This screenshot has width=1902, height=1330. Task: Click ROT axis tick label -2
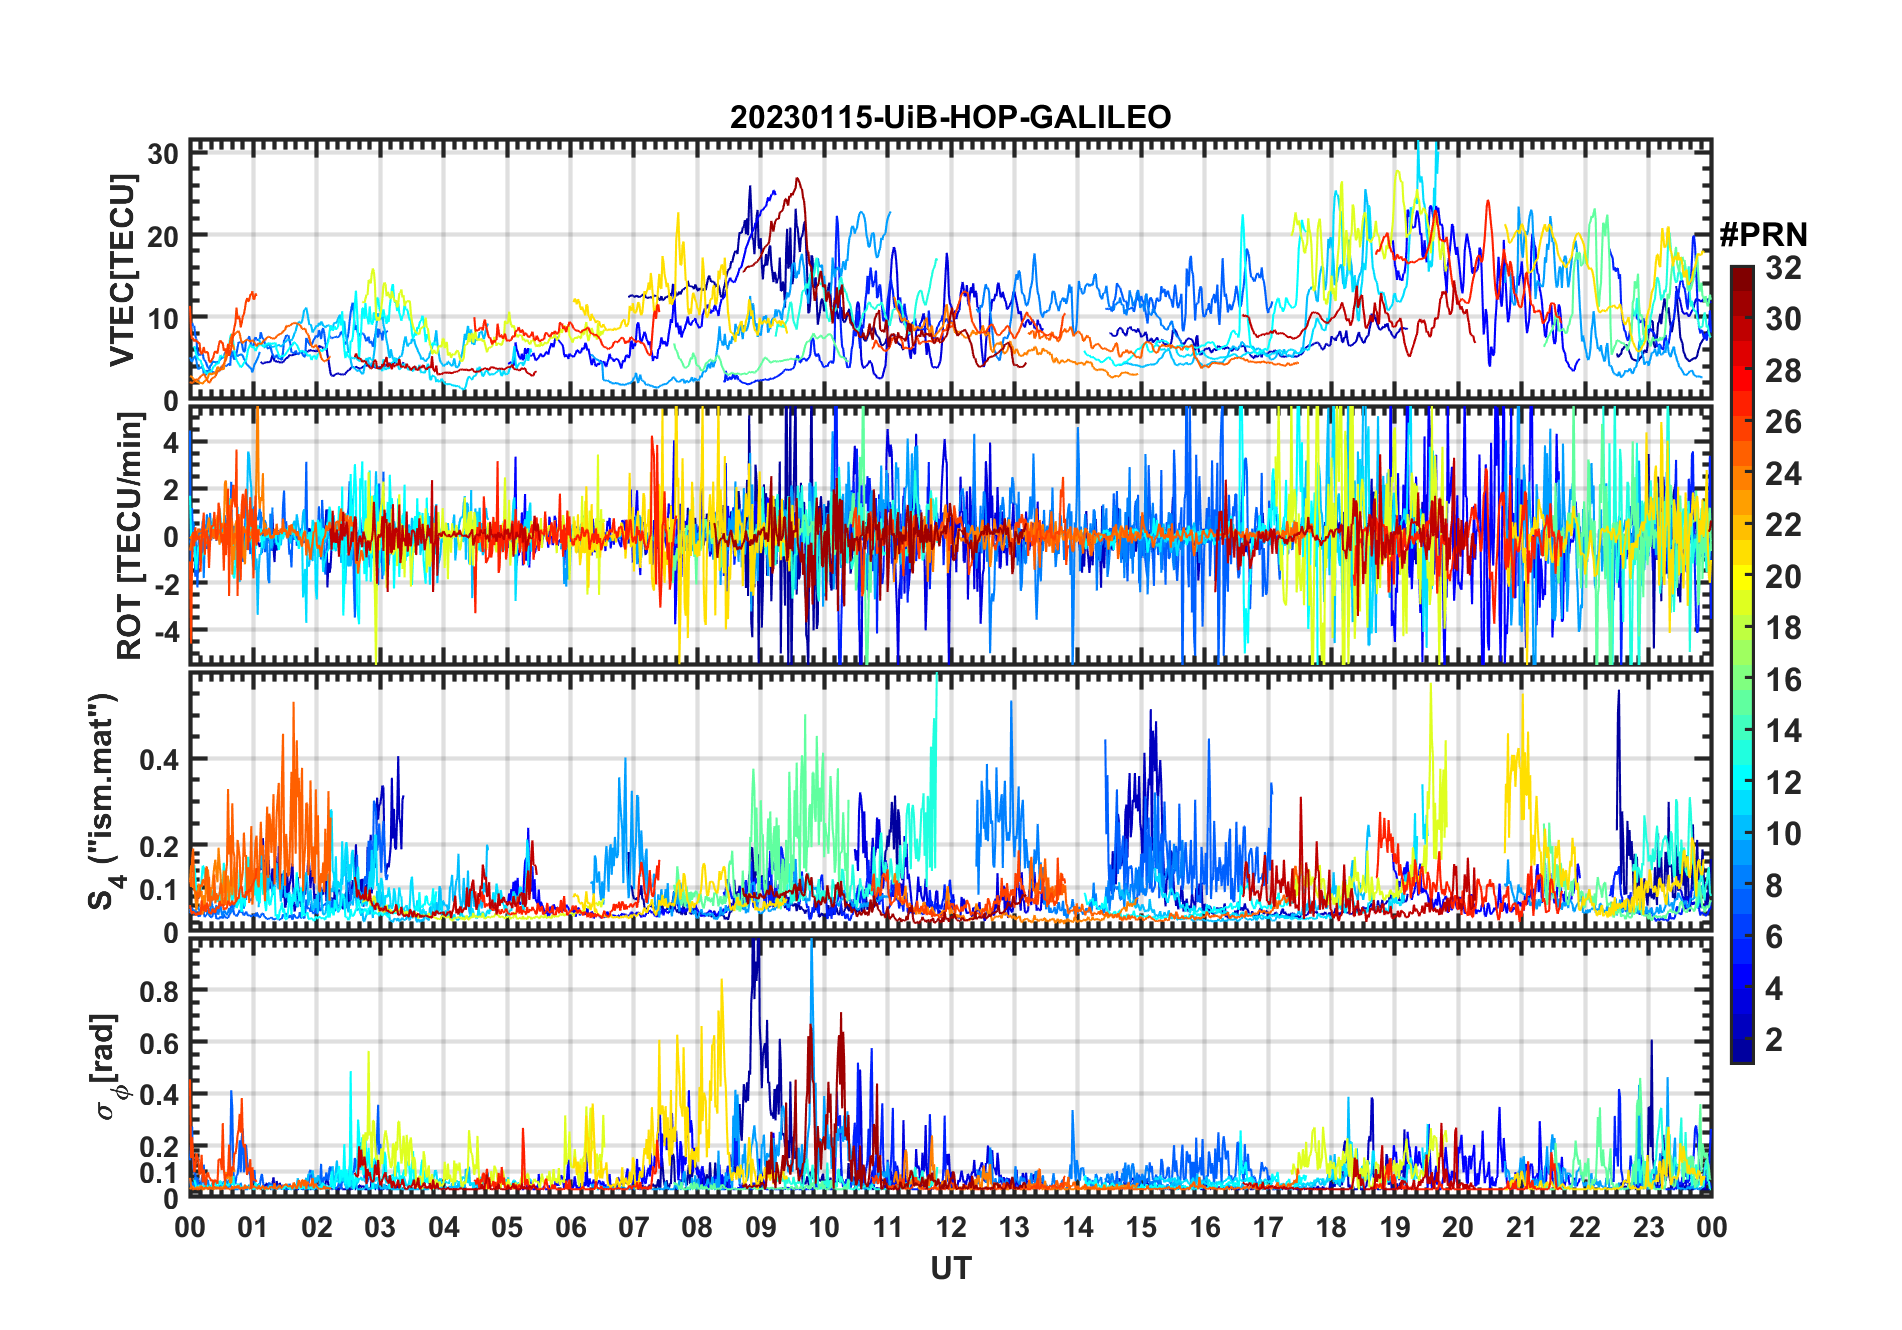click(x=166, y=584)
